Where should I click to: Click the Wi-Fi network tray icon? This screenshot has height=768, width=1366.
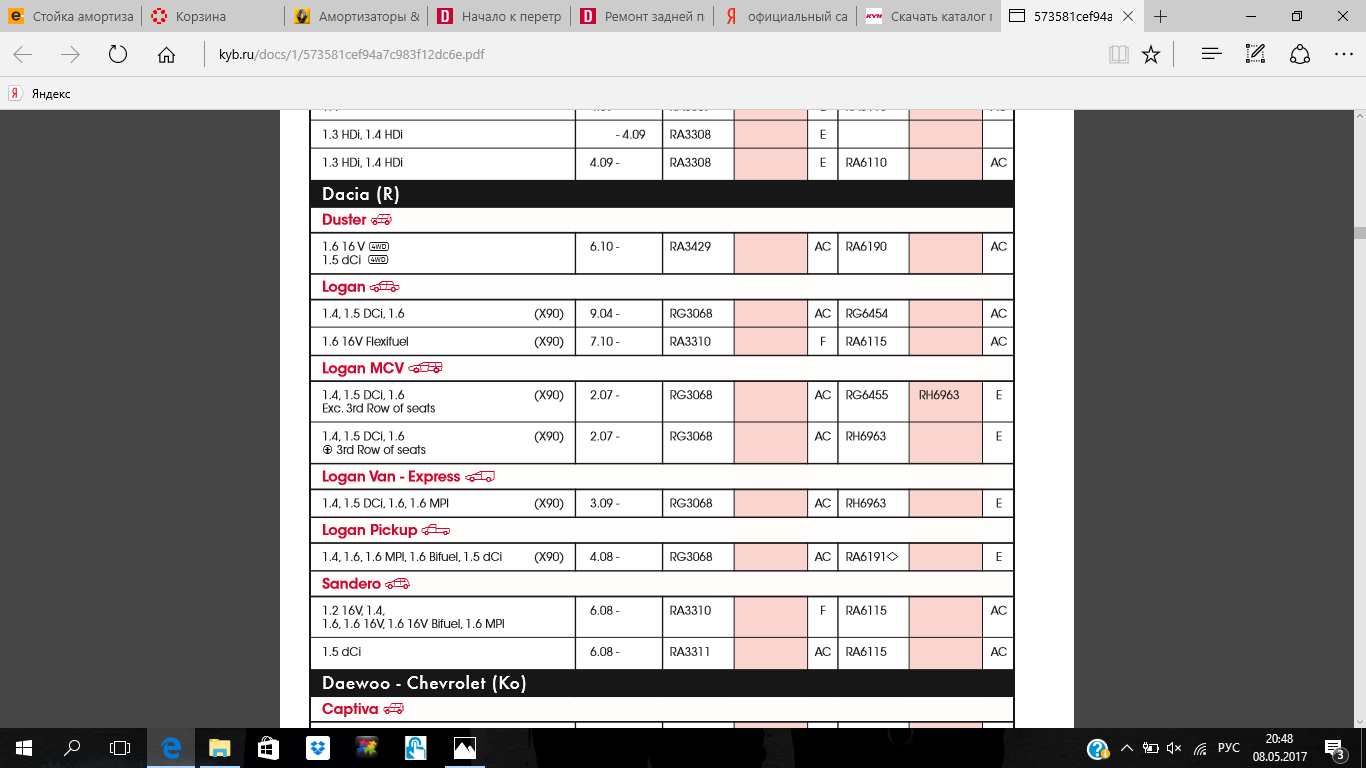click(x=1199, y=748)
